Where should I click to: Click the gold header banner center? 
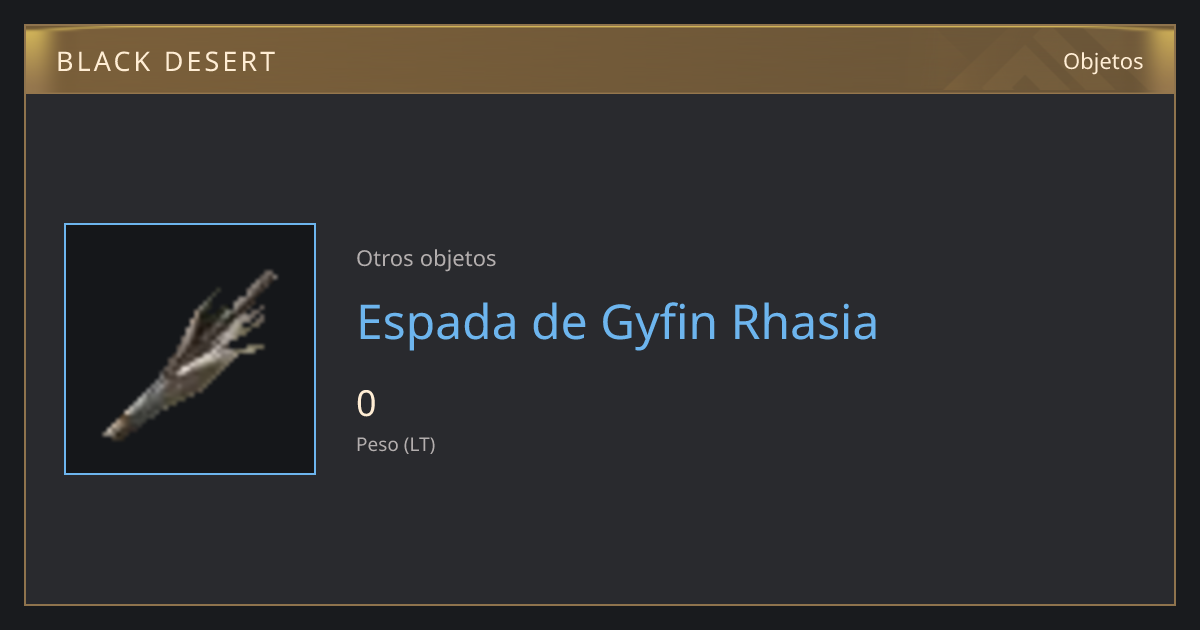pyautogui.click(x=600, y=61)
